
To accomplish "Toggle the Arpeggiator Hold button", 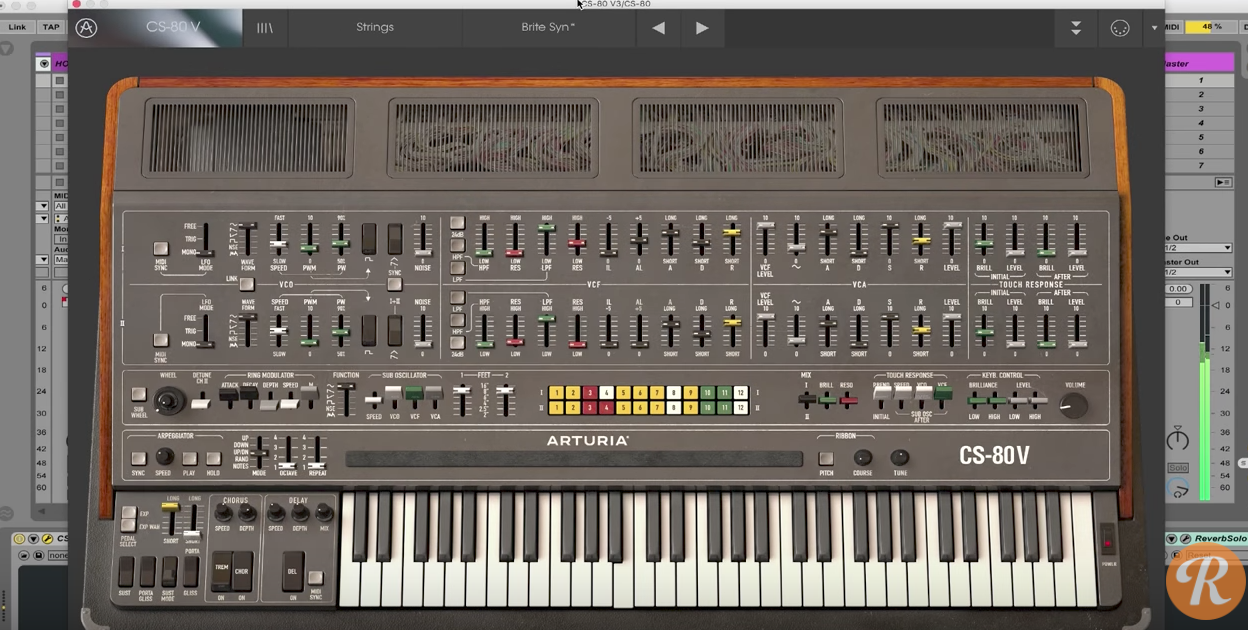I will click(x=213, y=459).
